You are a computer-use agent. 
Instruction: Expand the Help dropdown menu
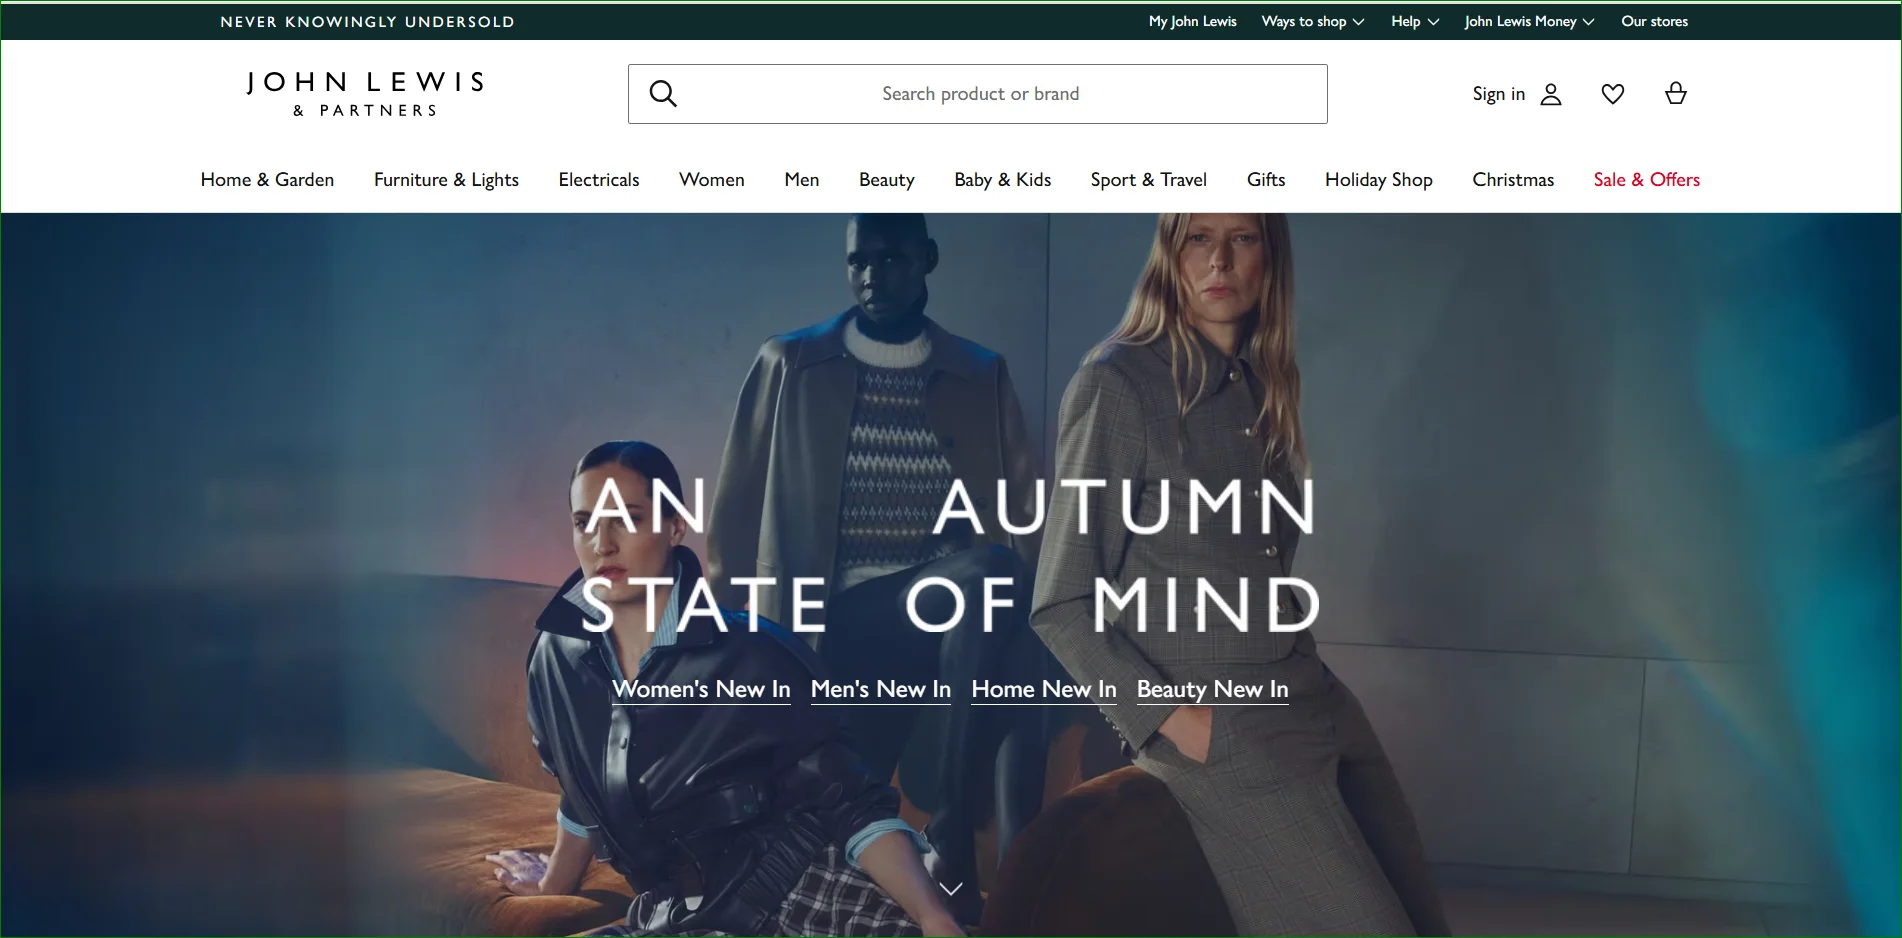pyautogui.click(x=1414, y=21)
